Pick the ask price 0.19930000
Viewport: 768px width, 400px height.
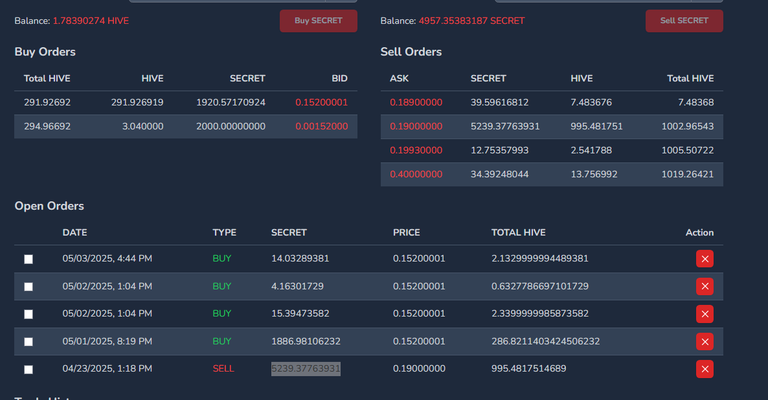pyautogui.click(x=416, y=150)
